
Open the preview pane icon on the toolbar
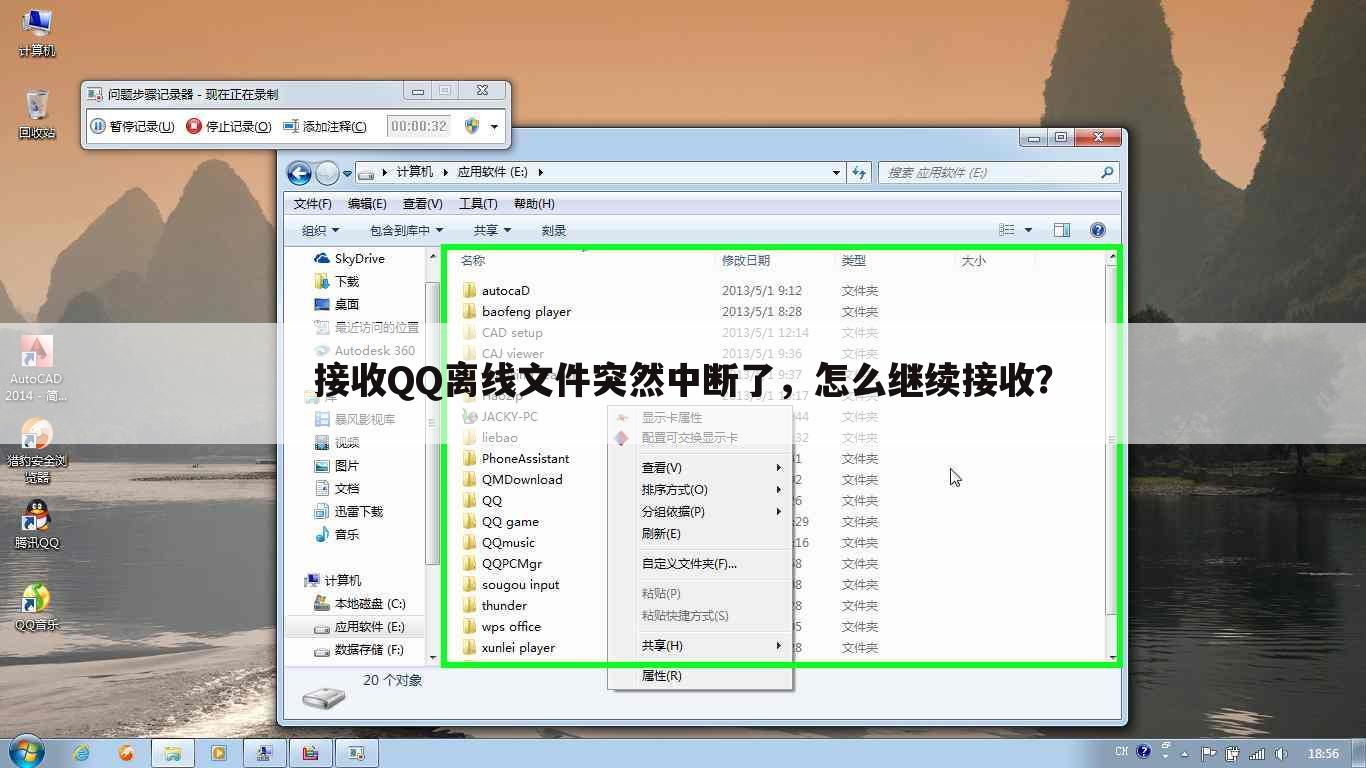(x=1062, y=229)
